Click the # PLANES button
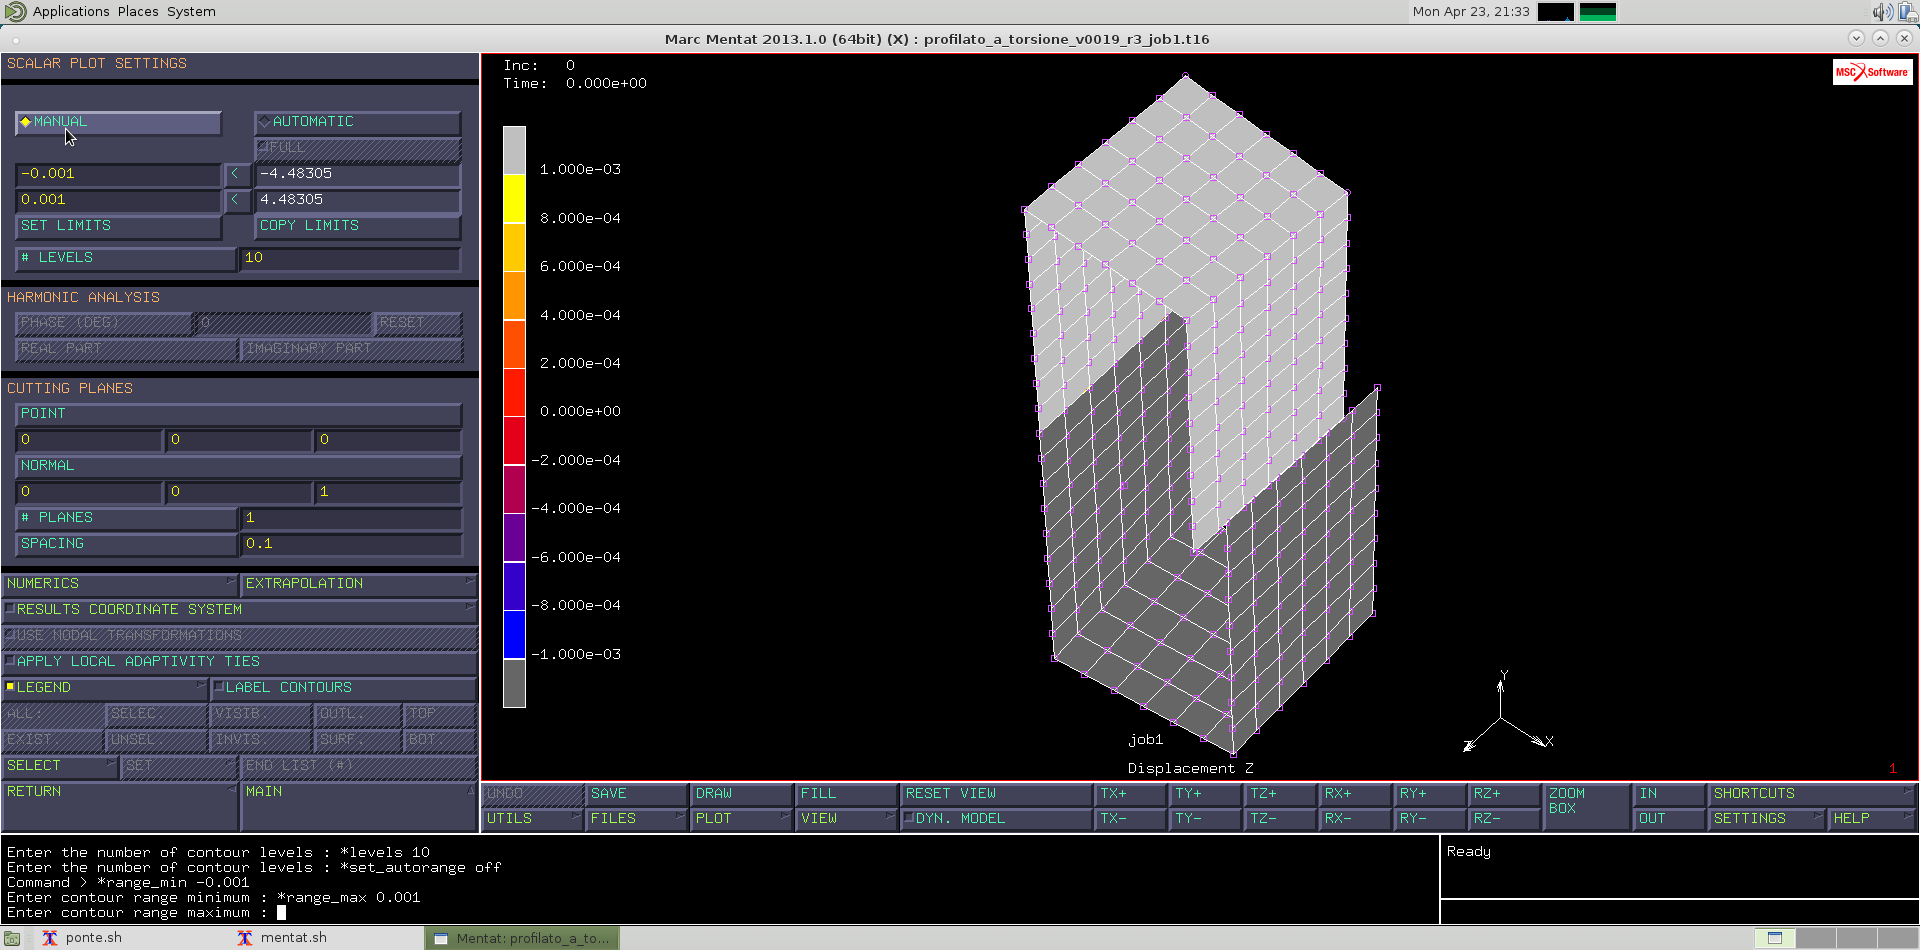Viewport: 1920px width, 950px height. [126, 518]
